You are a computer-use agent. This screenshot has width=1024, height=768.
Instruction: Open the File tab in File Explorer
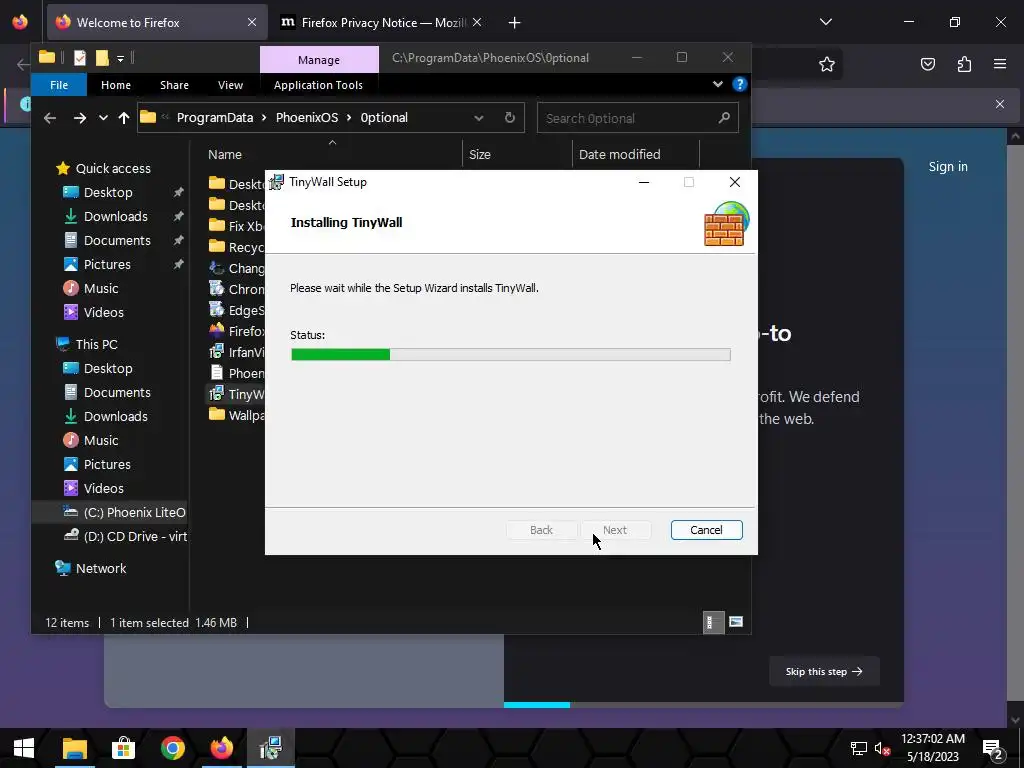59,85
